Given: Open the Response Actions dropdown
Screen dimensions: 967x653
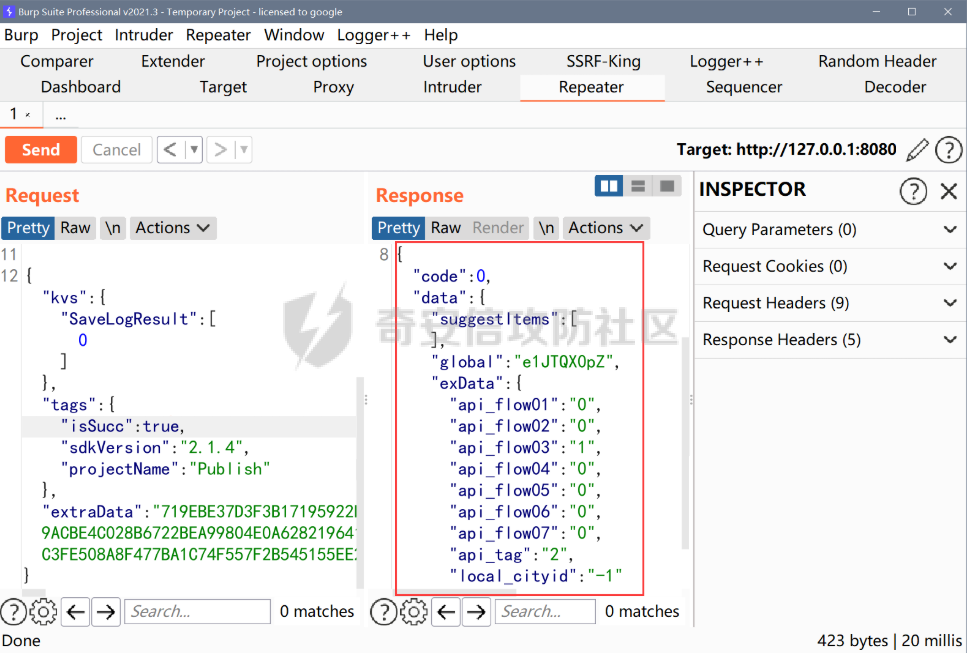Looking at the screenshot, I should pyautogui.click(x=606, y=228).
